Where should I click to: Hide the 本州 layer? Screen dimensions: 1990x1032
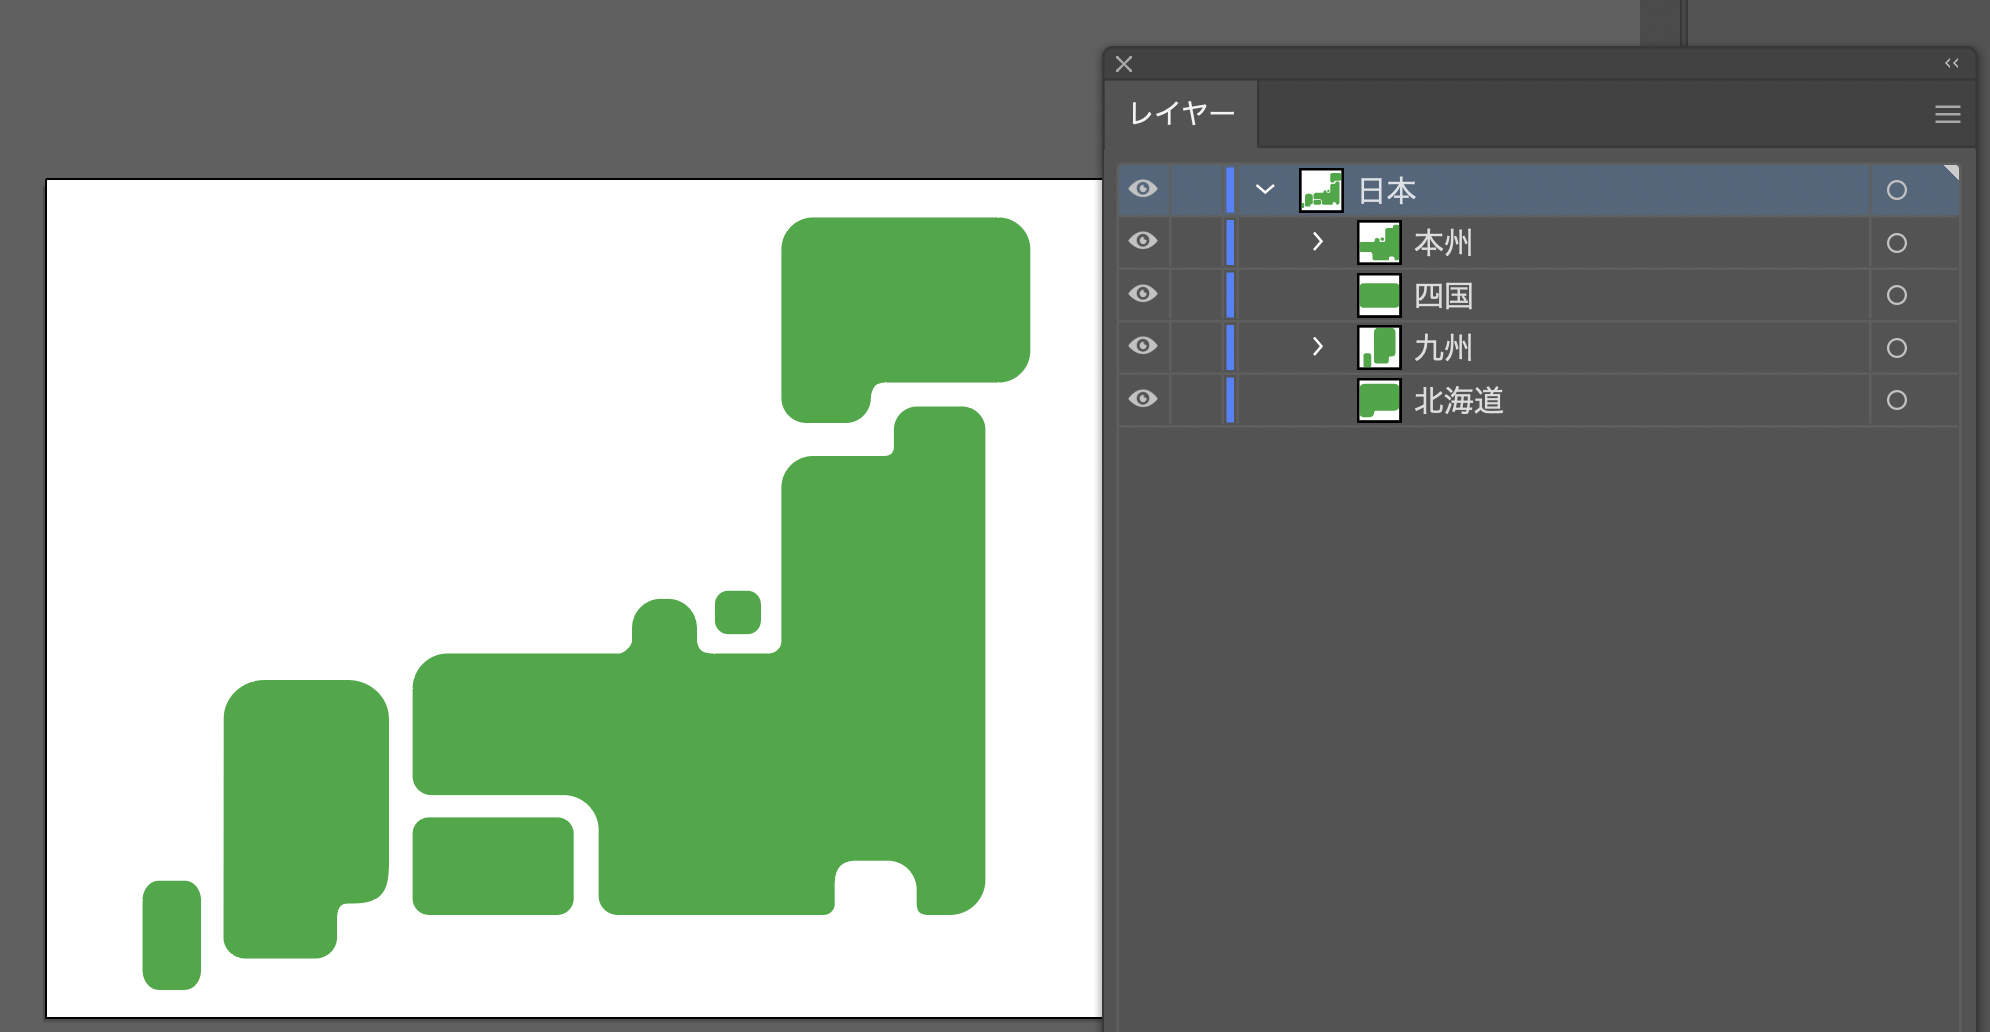click(1143, 242)
